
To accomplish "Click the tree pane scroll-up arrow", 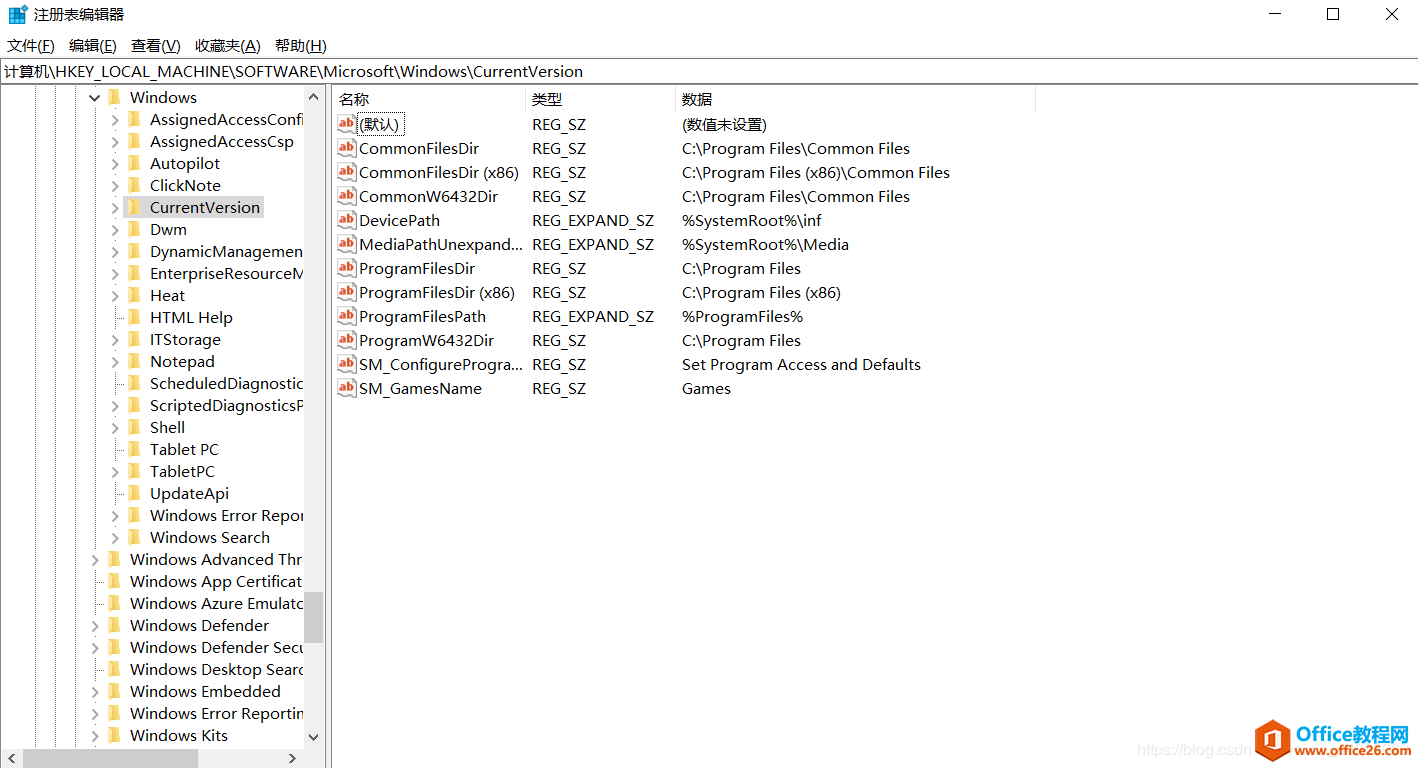I will click(314, 98).
